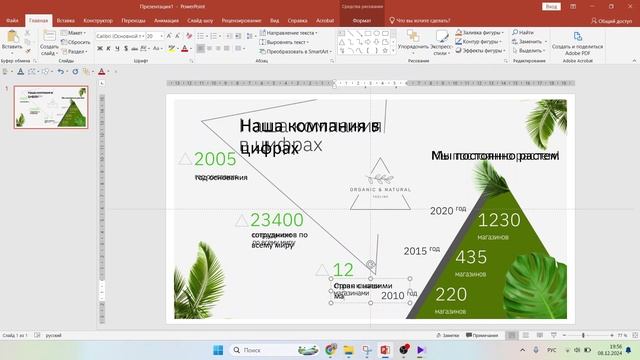The image size is (640, 360).
Task: Switch to the Анимация ribbon tab
Action: click(166, 20)
